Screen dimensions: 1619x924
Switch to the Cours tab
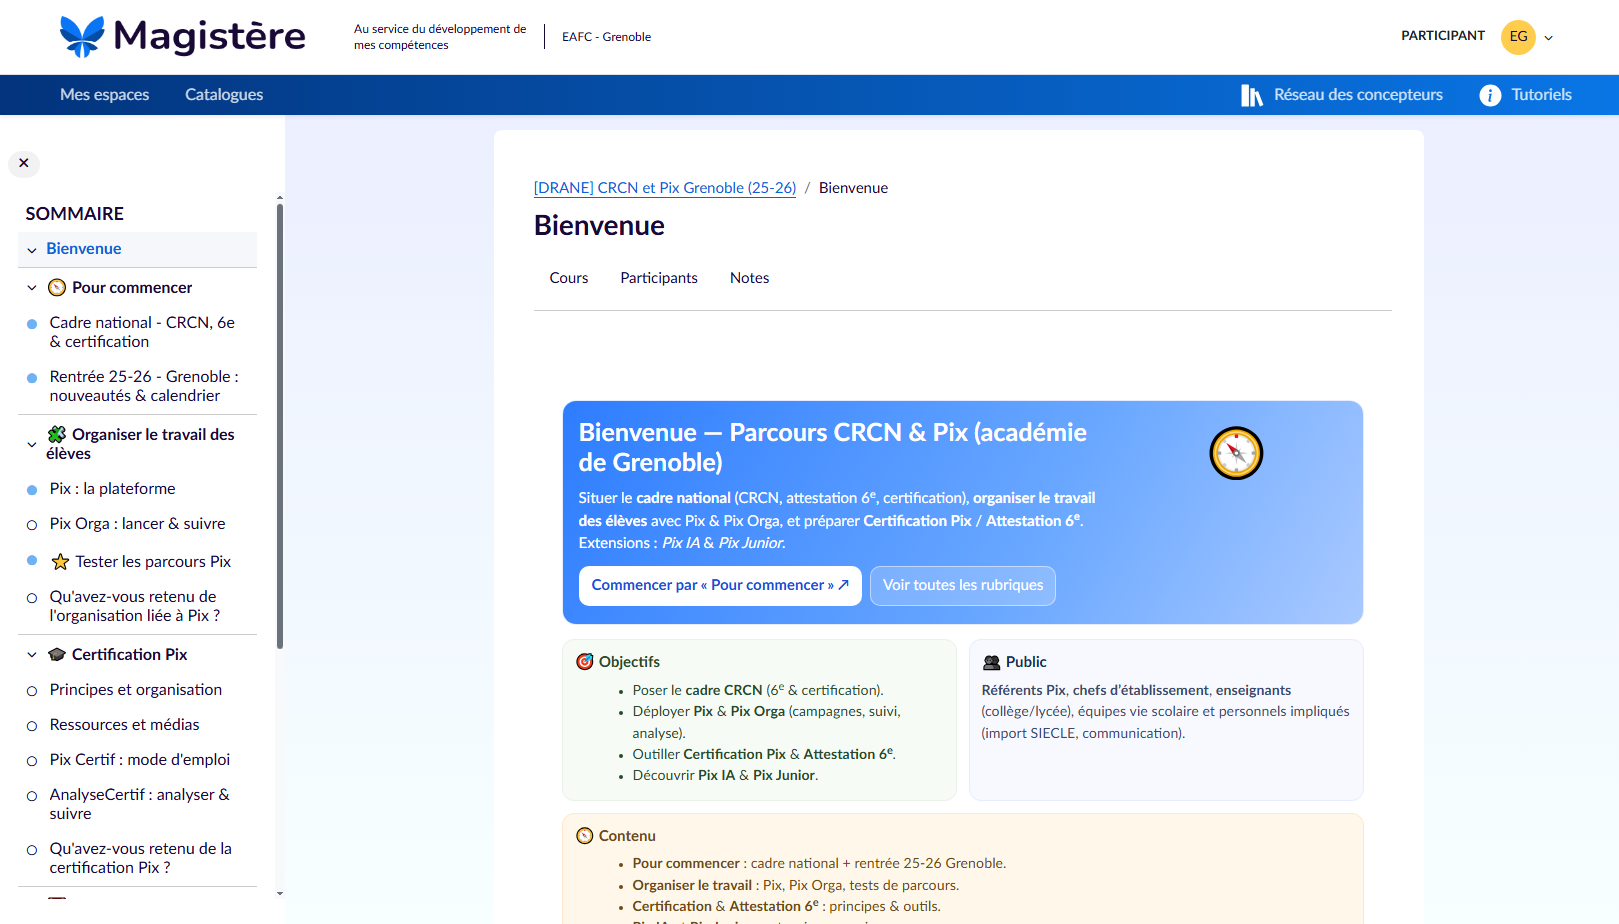569,278
